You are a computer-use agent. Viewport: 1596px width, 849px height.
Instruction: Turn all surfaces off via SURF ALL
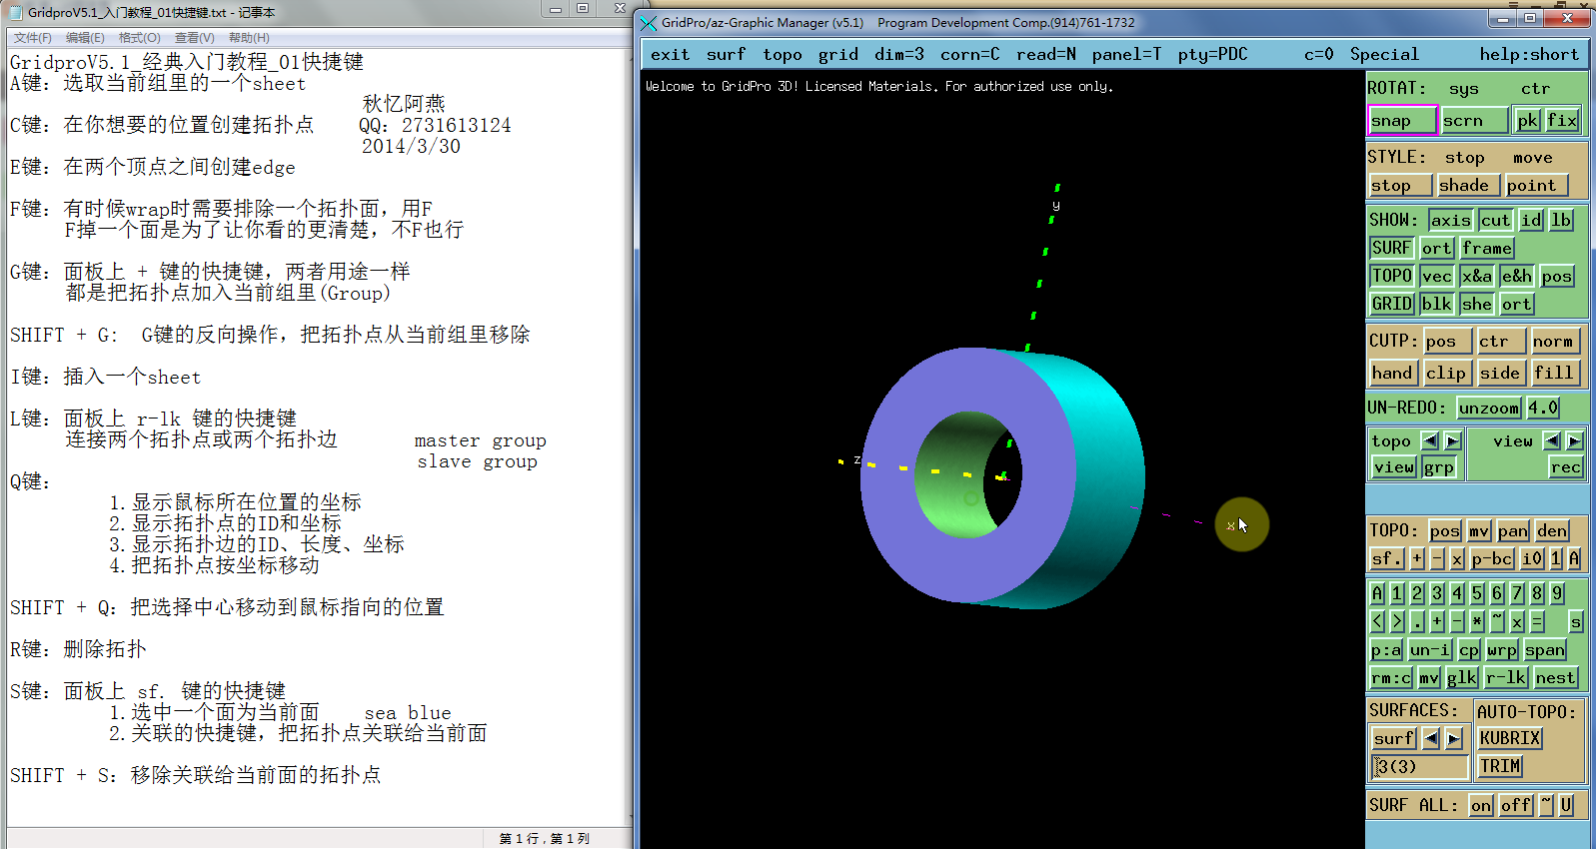click(x=1515, y=805)
